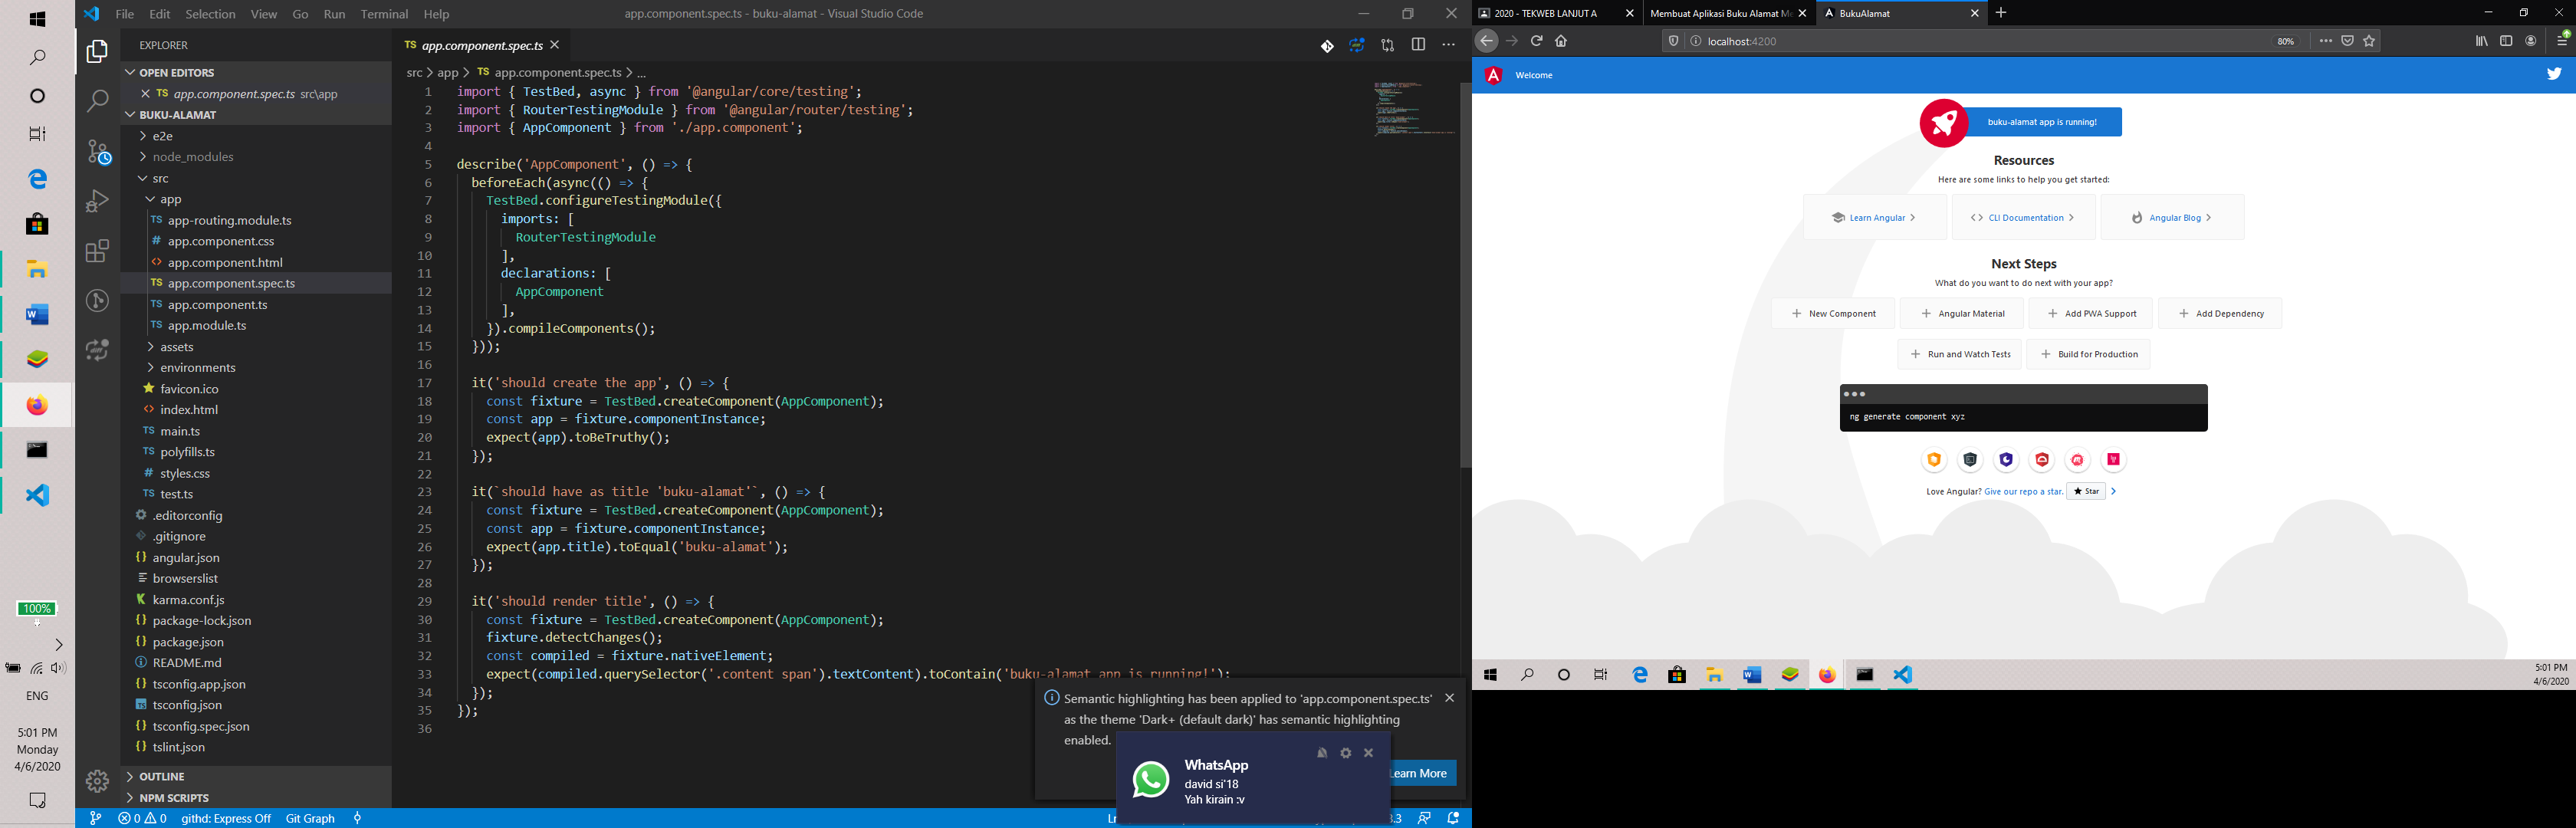2576x828 pixels.
Task: Click the New Component button
Action: point(1833,313)
